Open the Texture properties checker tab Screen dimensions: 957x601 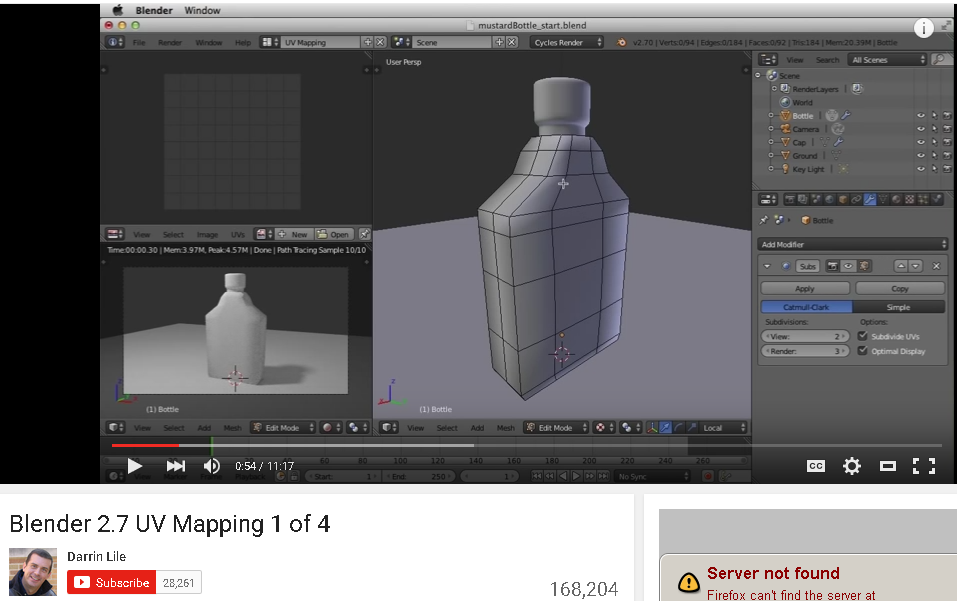click(x=909, y=200)
